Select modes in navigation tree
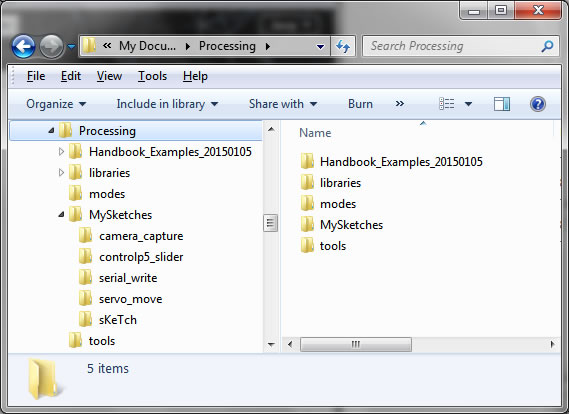This screenshot has height=414, width=569. click(x=107, y=194)
